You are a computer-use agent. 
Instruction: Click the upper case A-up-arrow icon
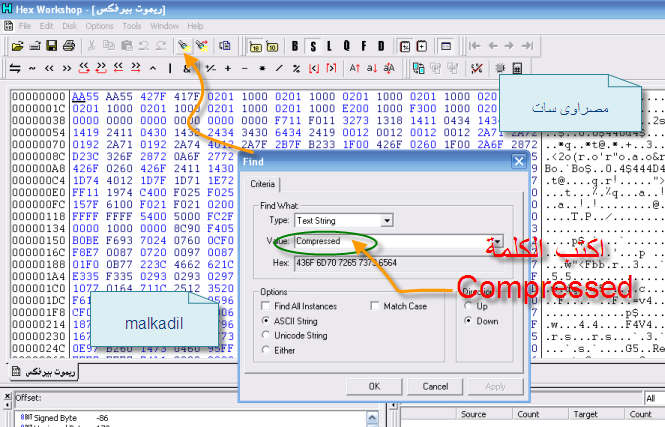click(355, 68)
